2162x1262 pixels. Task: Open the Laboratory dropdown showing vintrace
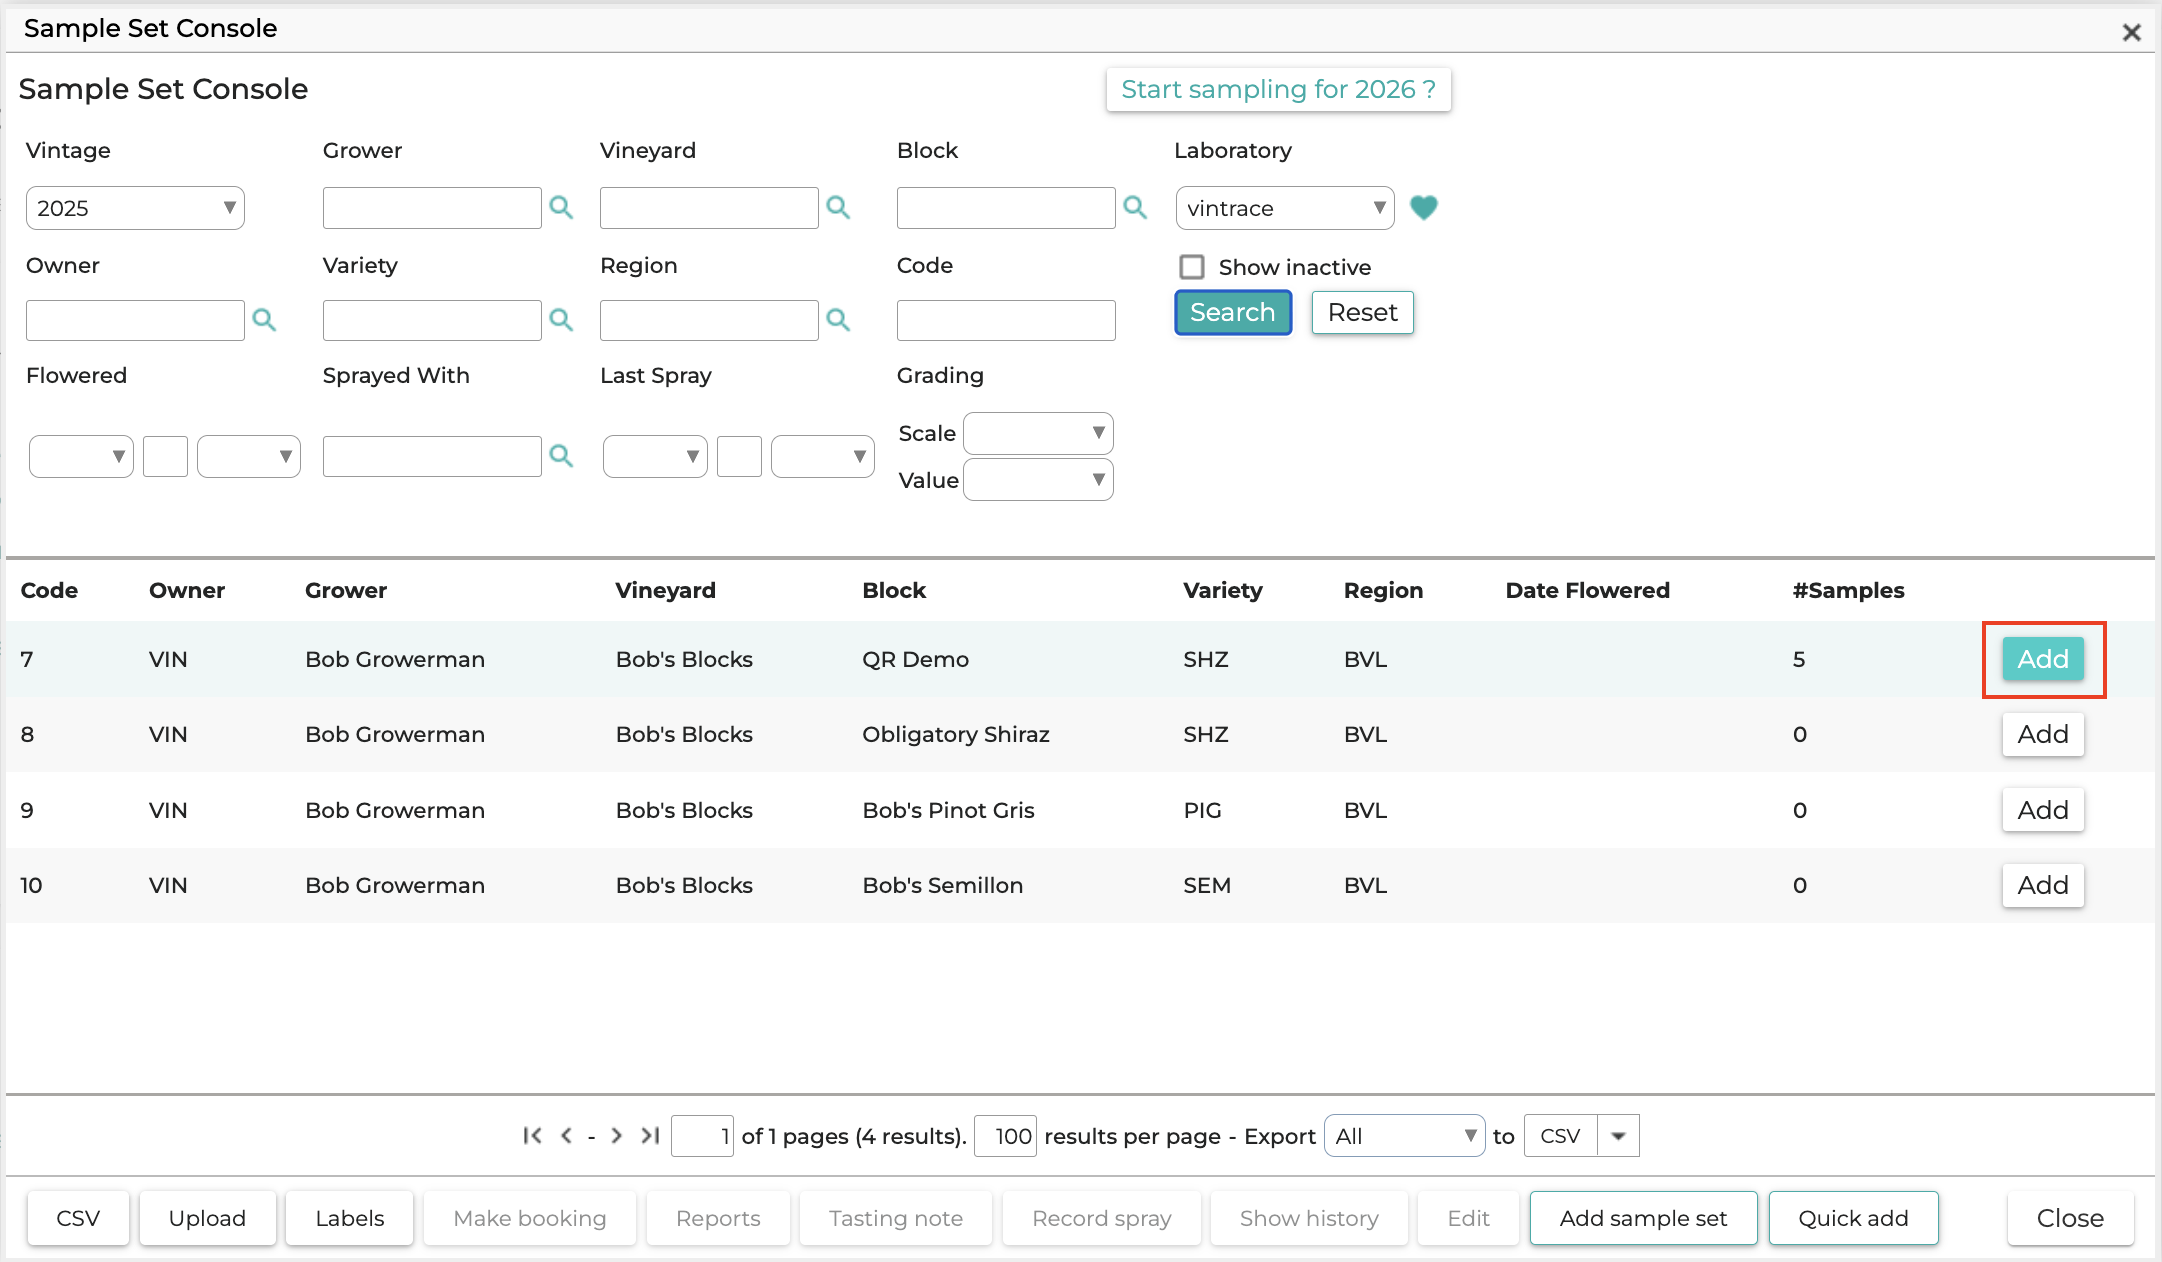1285,208
